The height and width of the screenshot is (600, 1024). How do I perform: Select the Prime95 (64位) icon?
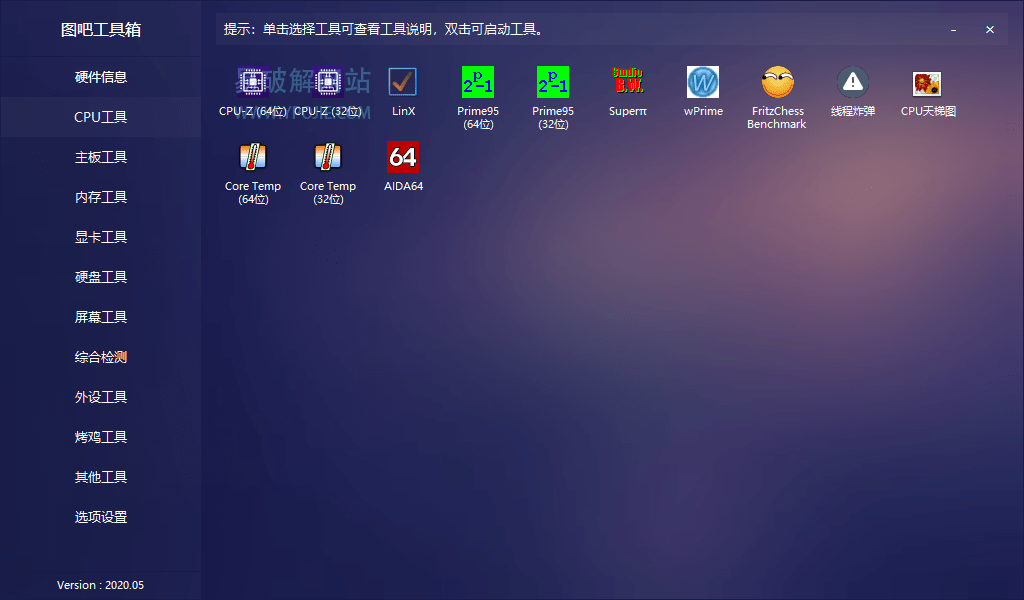pos(478,82)
